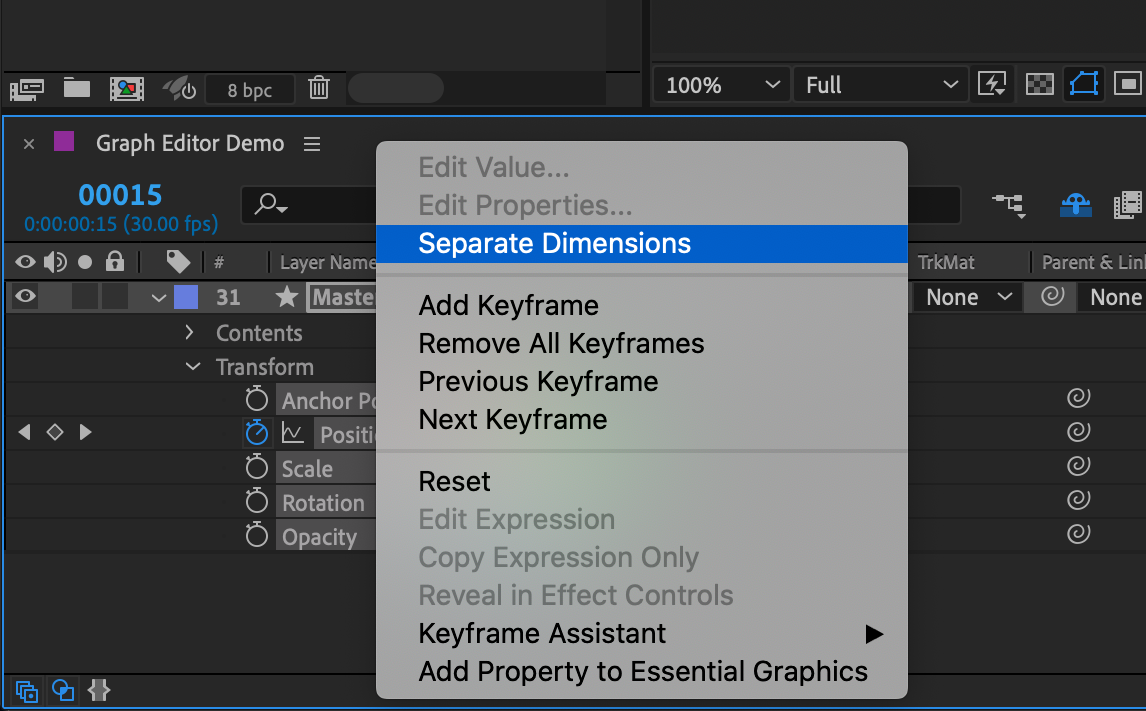Hide layer 31 with the eye toggle
This screenshot has width=1146, height=711.
26,297
